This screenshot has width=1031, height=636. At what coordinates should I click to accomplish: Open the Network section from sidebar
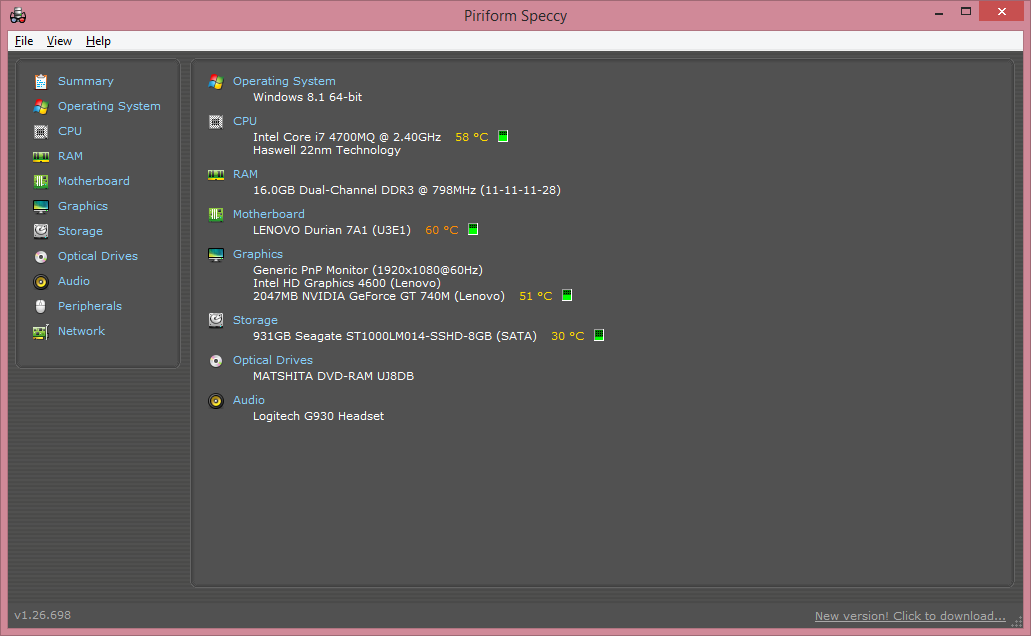[82, 331]
